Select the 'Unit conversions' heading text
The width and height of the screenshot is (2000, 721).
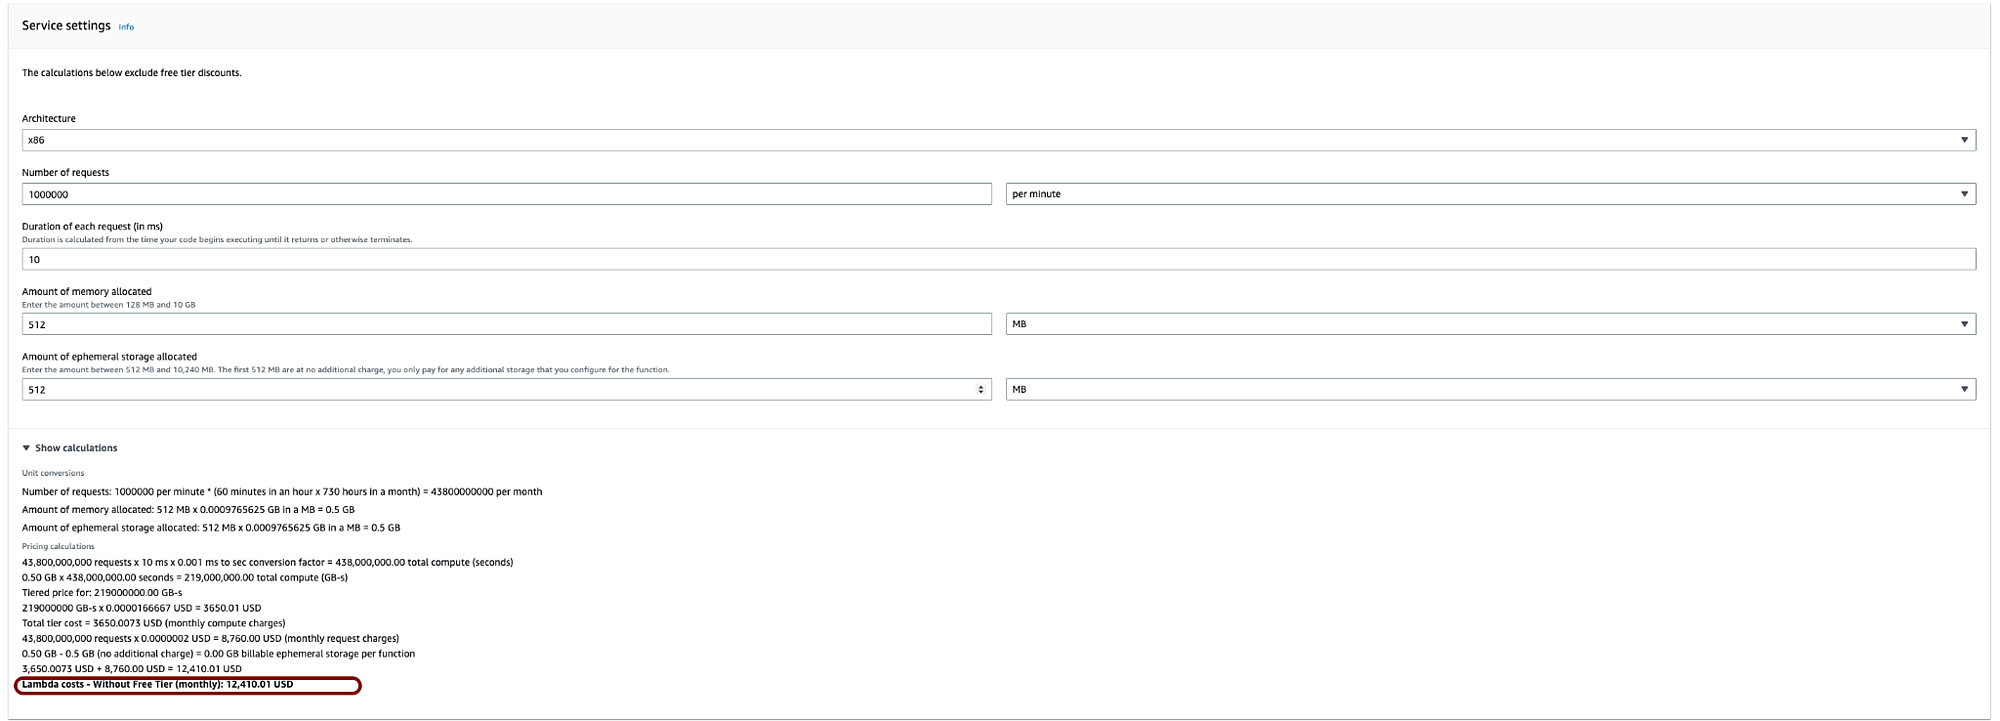pos(53,473)
